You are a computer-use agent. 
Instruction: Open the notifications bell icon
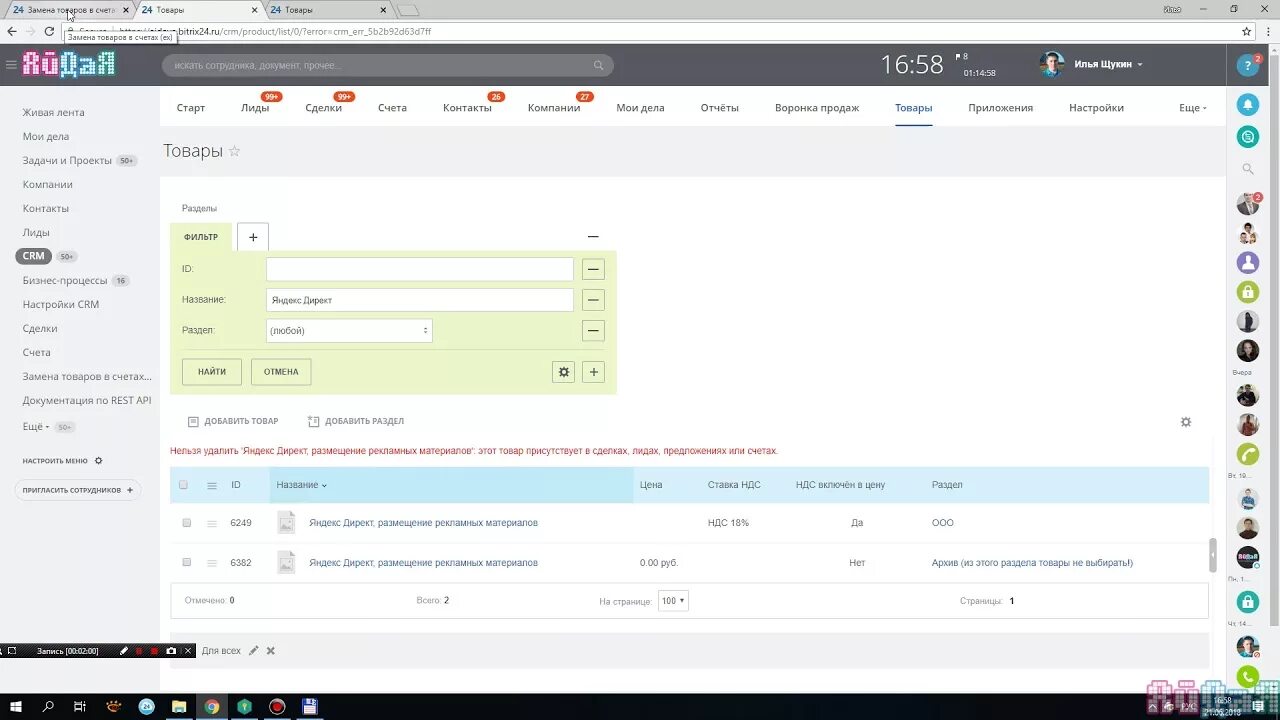pyautogui.click(x=1248, y=104)
